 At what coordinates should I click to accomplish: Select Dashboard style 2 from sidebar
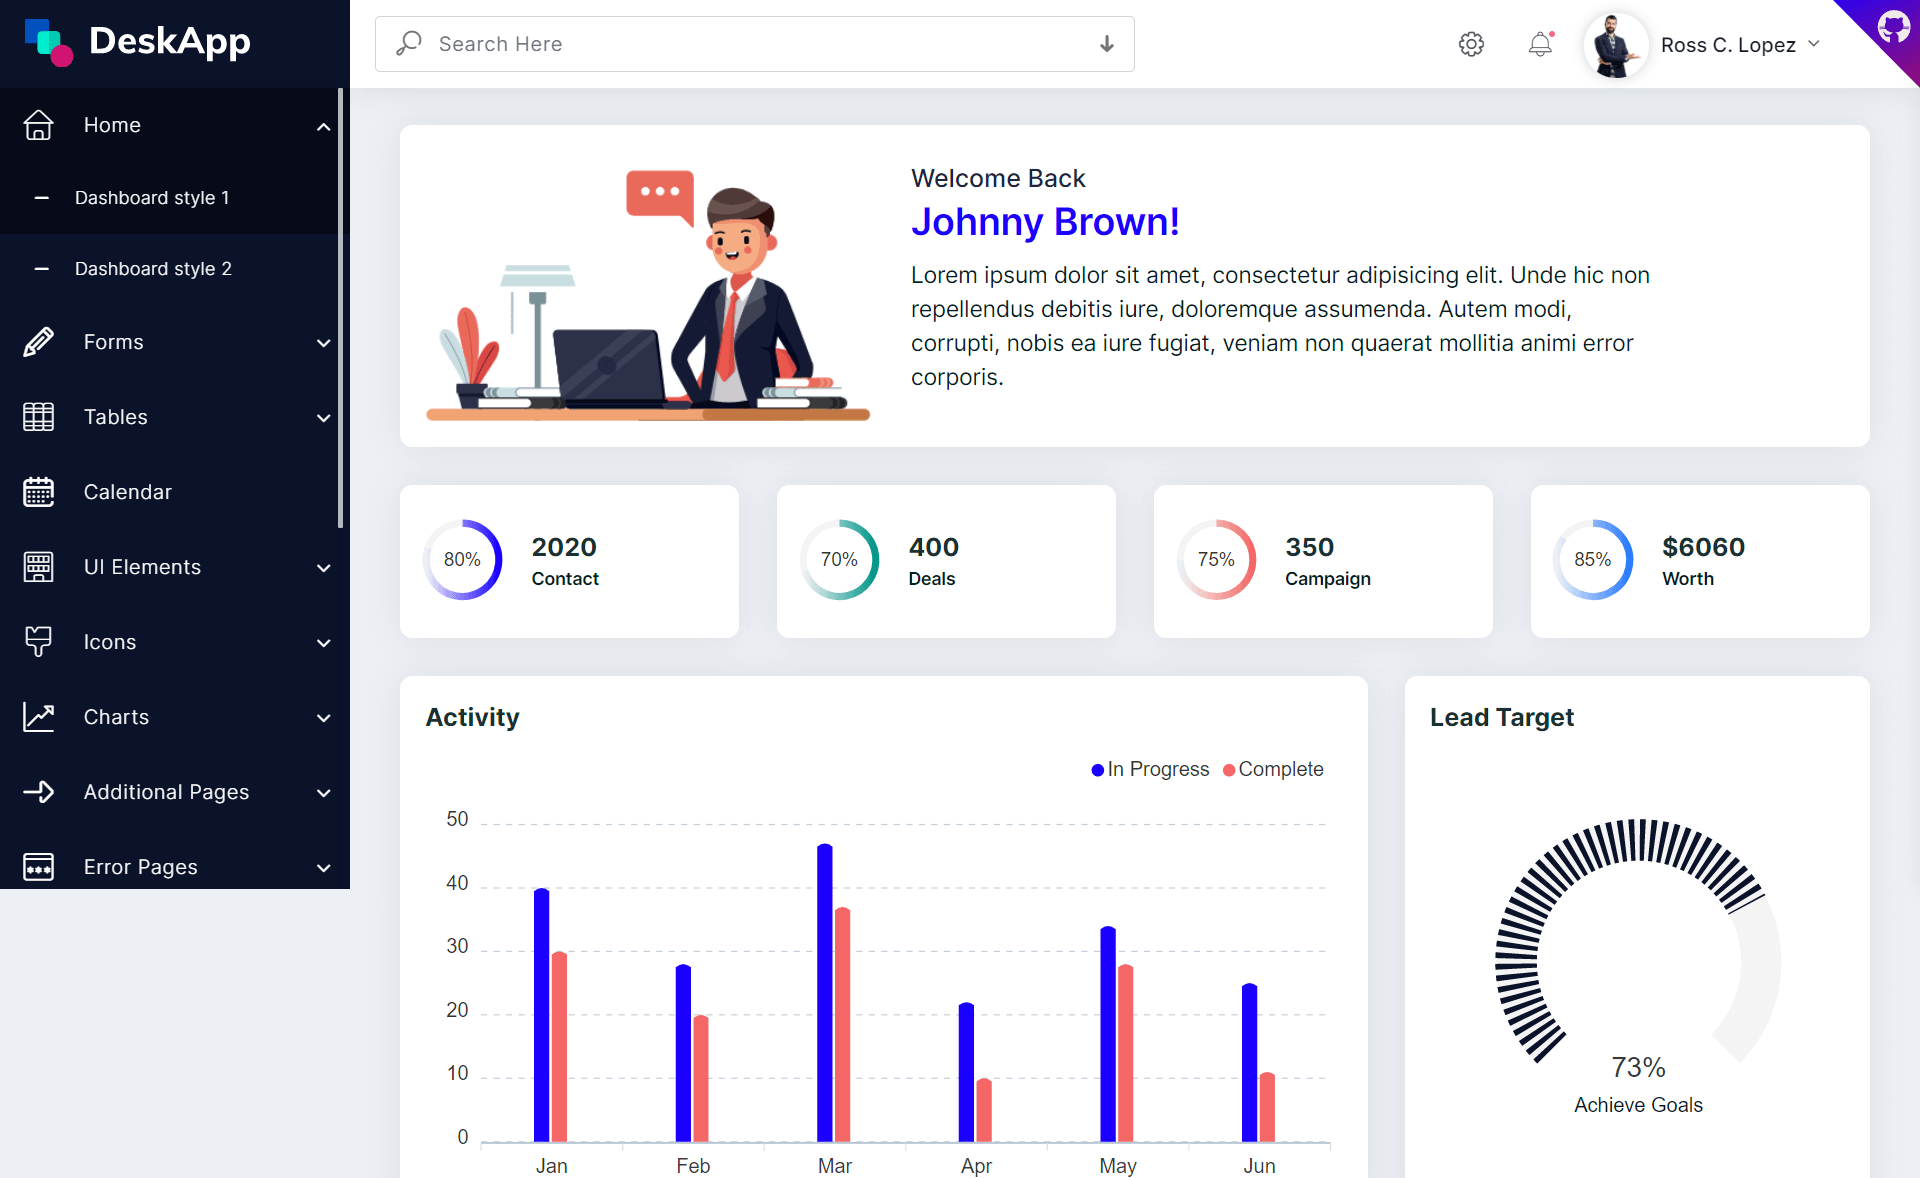pyautogui.click(x=152, y=268)
